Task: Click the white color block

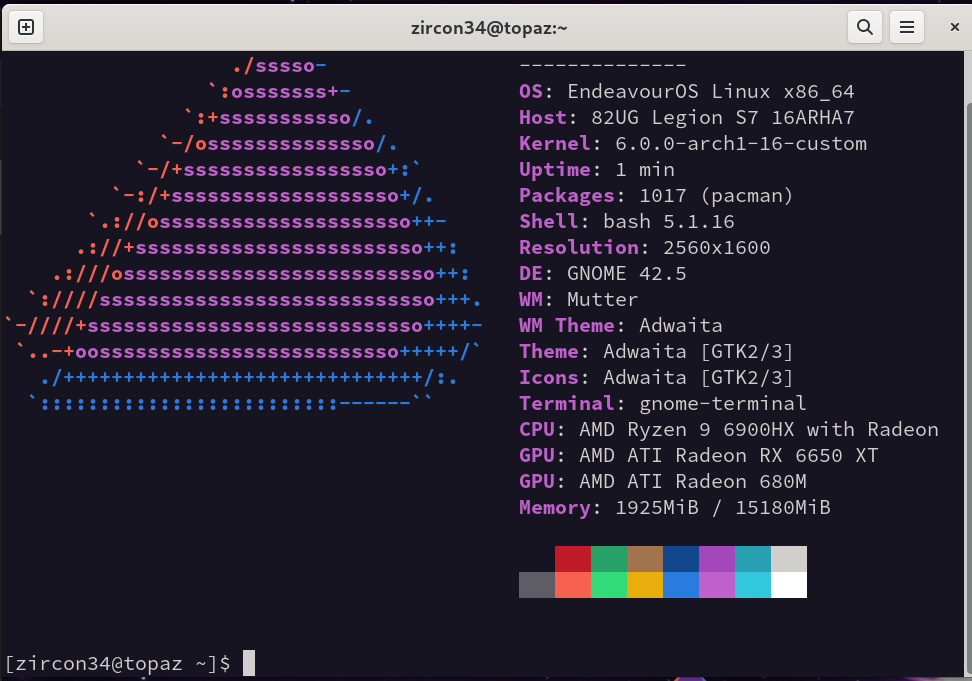Action: 789,585
